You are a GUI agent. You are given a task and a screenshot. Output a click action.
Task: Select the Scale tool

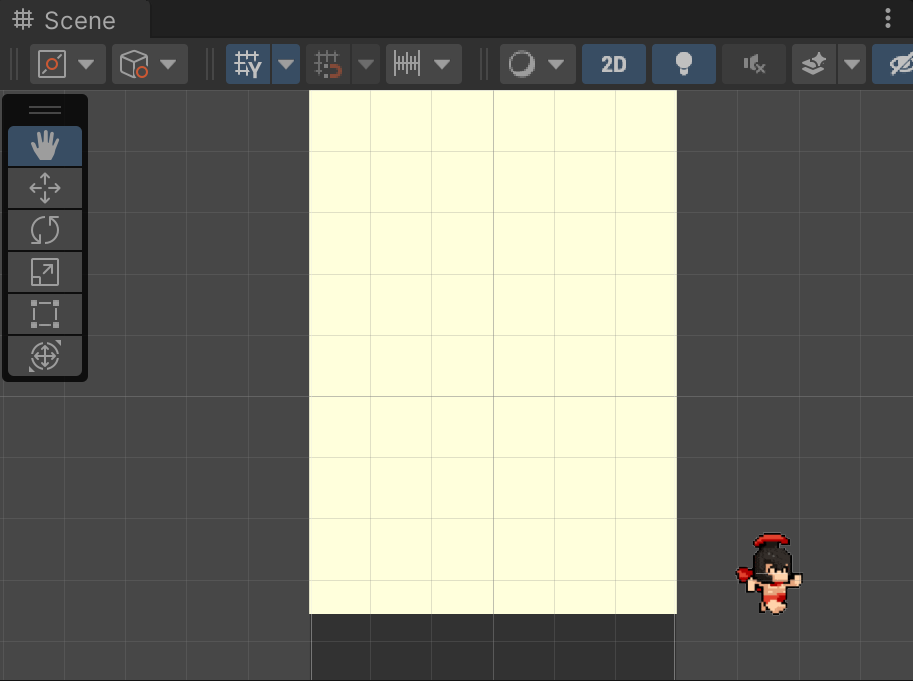(45, 272)
